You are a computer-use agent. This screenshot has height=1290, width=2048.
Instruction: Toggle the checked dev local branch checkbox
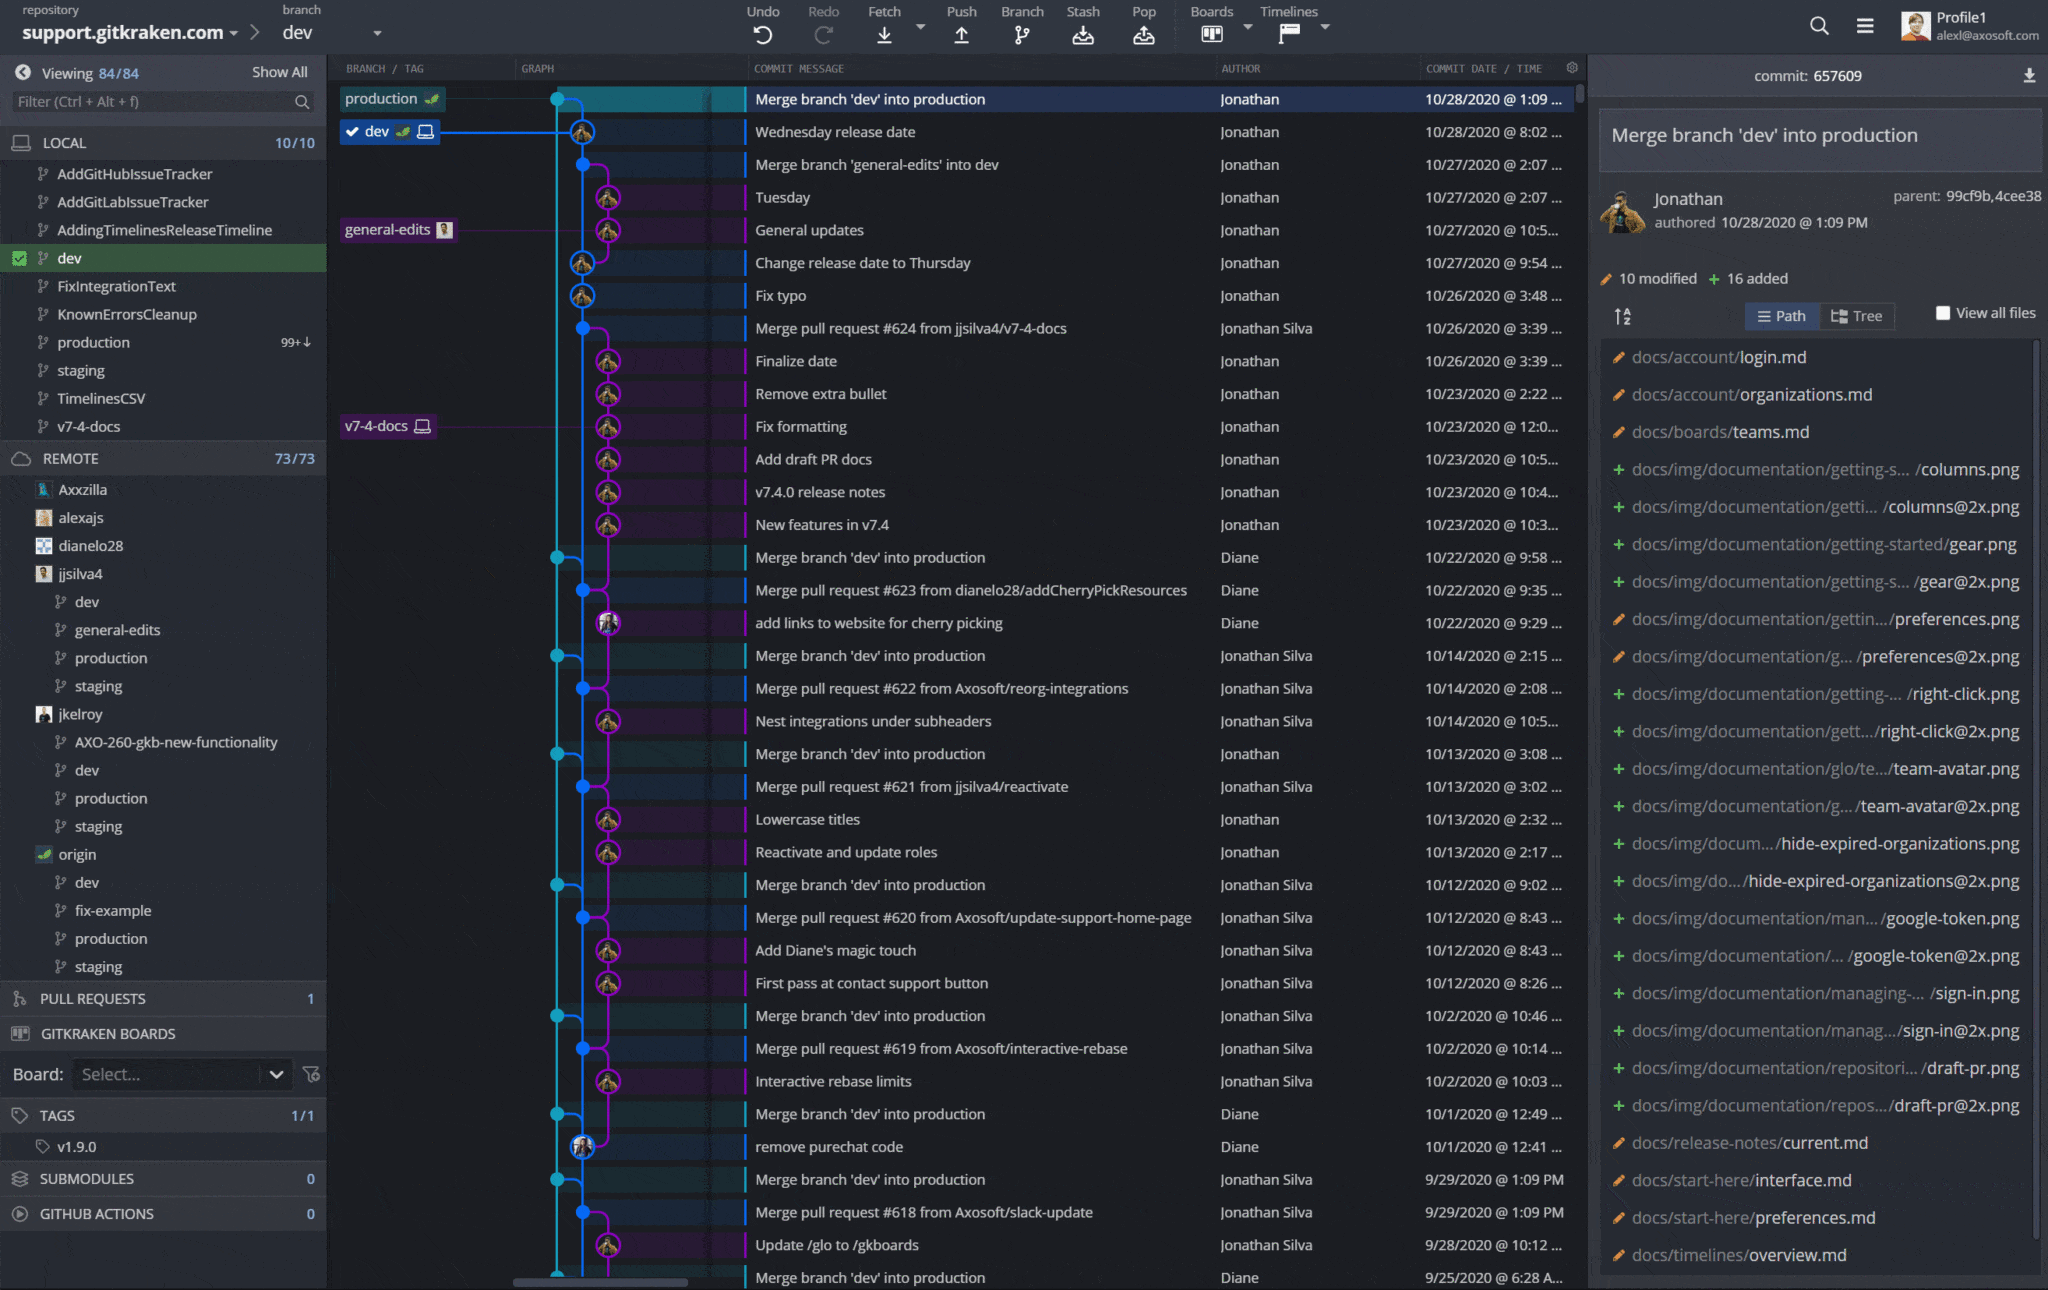pos(19,258)
